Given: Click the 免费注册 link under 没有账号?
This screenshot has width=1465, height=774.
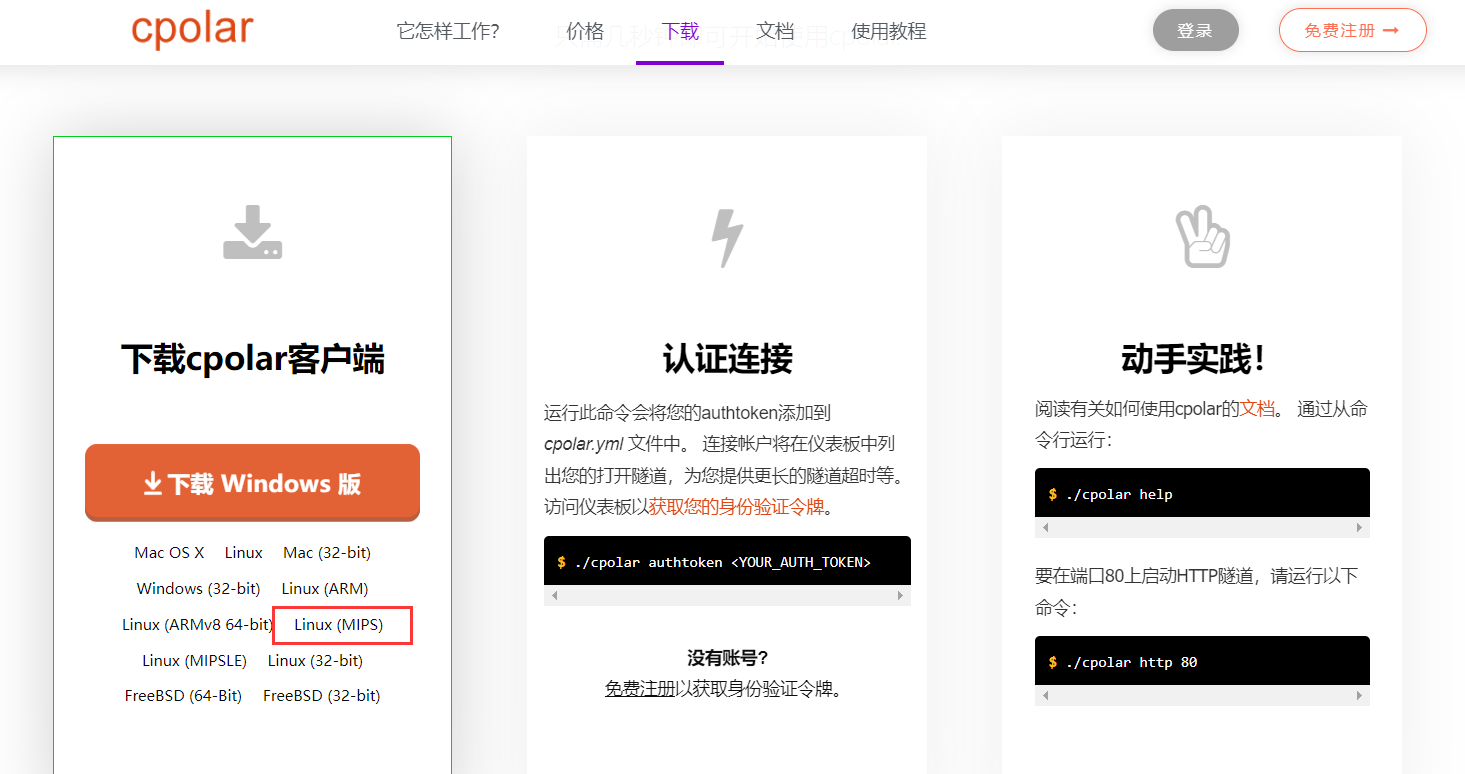Looking at the screenshot, I should 640,689.
